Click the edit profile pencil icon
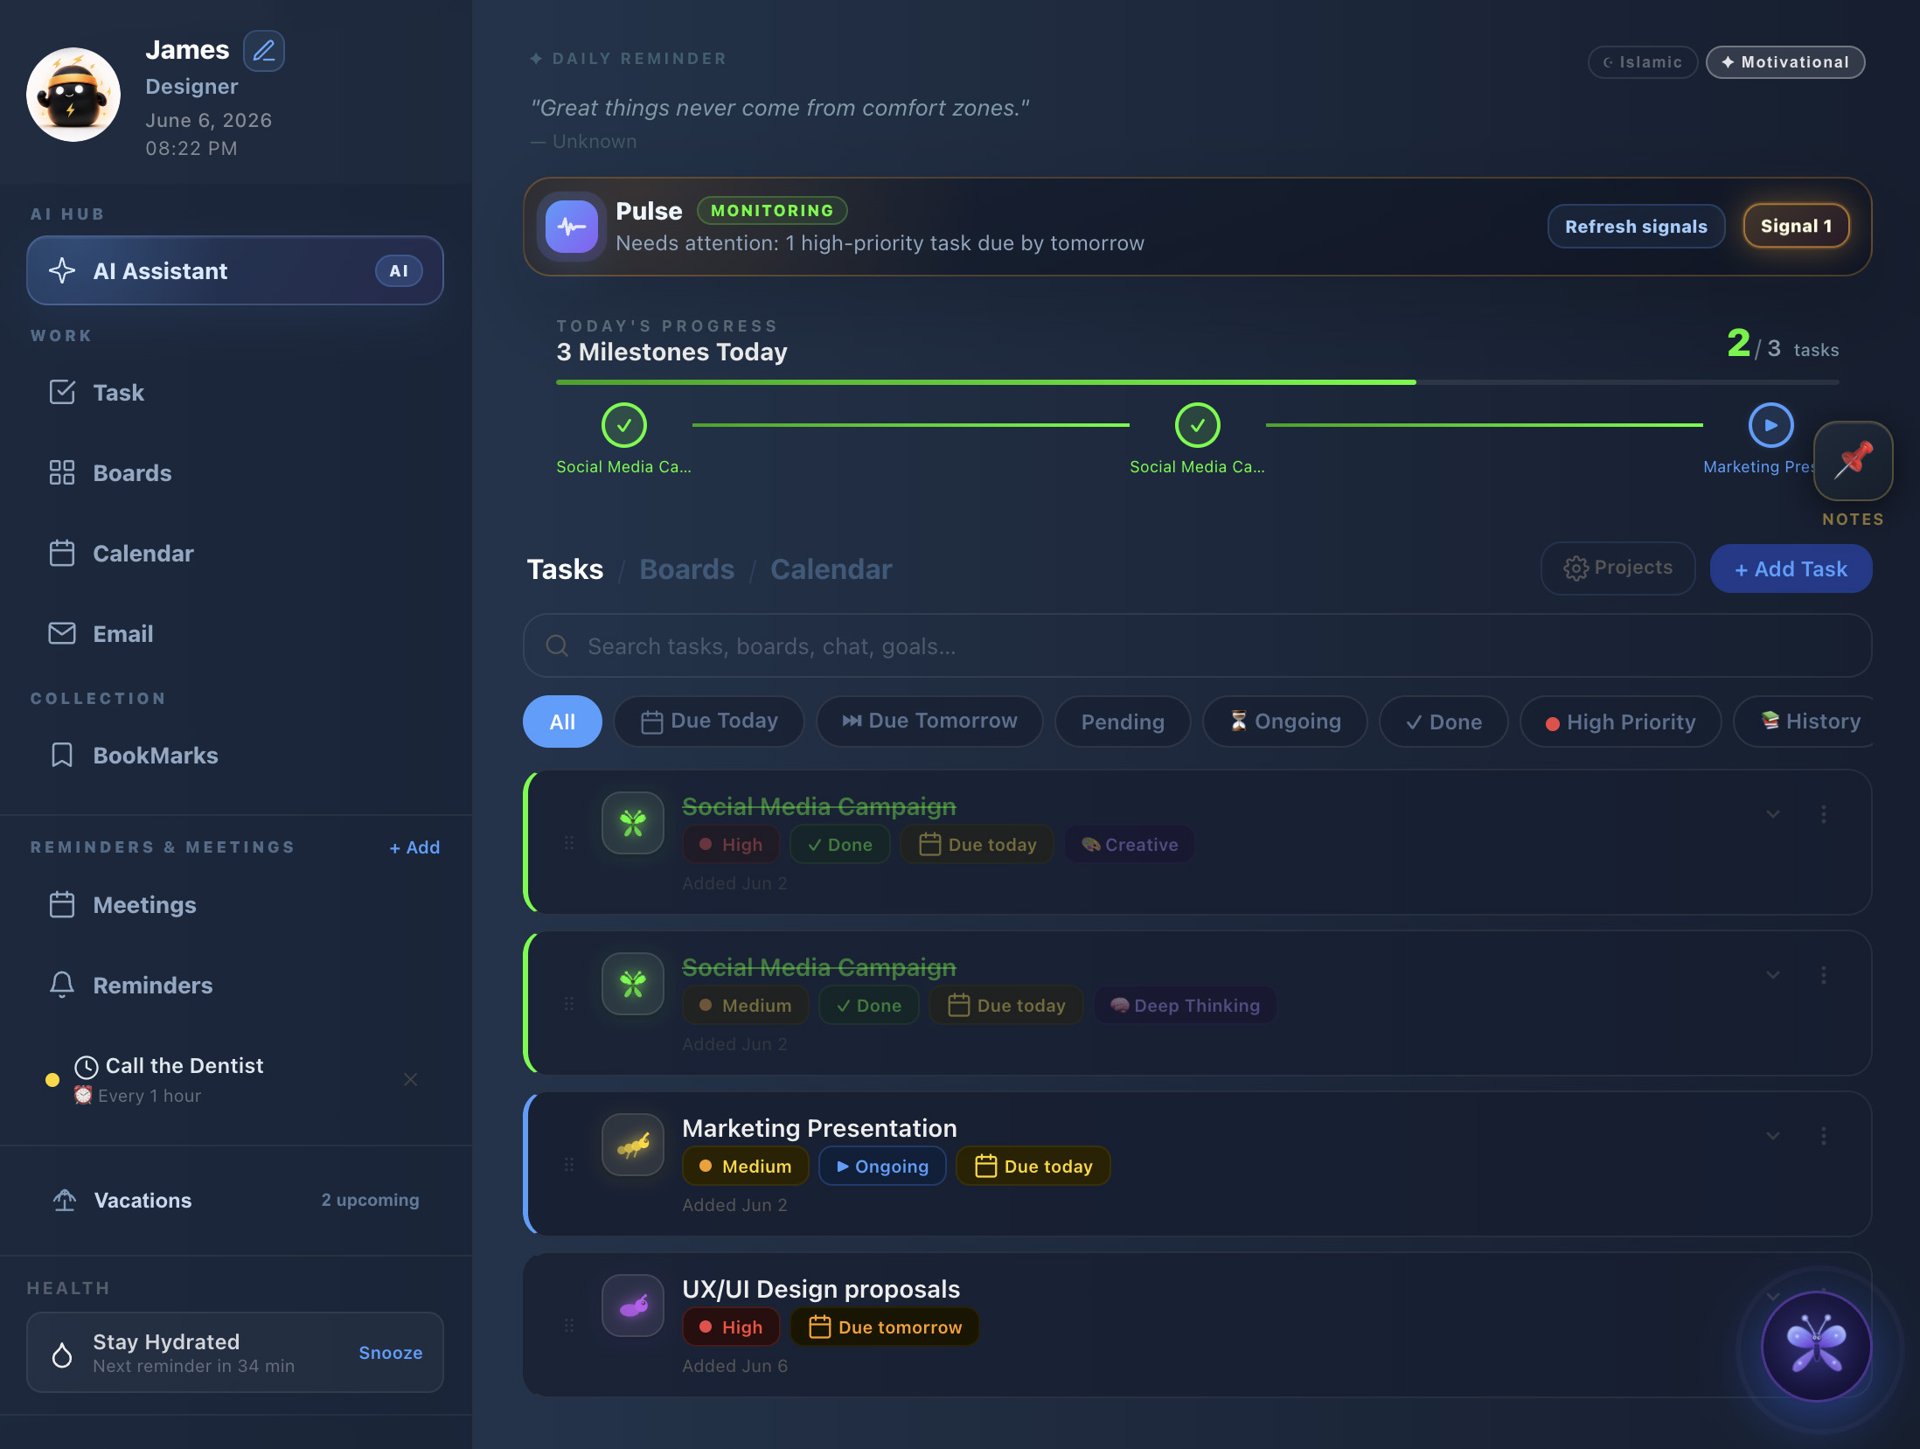This screenshot has height=1449, width=1920. [264, 50]
